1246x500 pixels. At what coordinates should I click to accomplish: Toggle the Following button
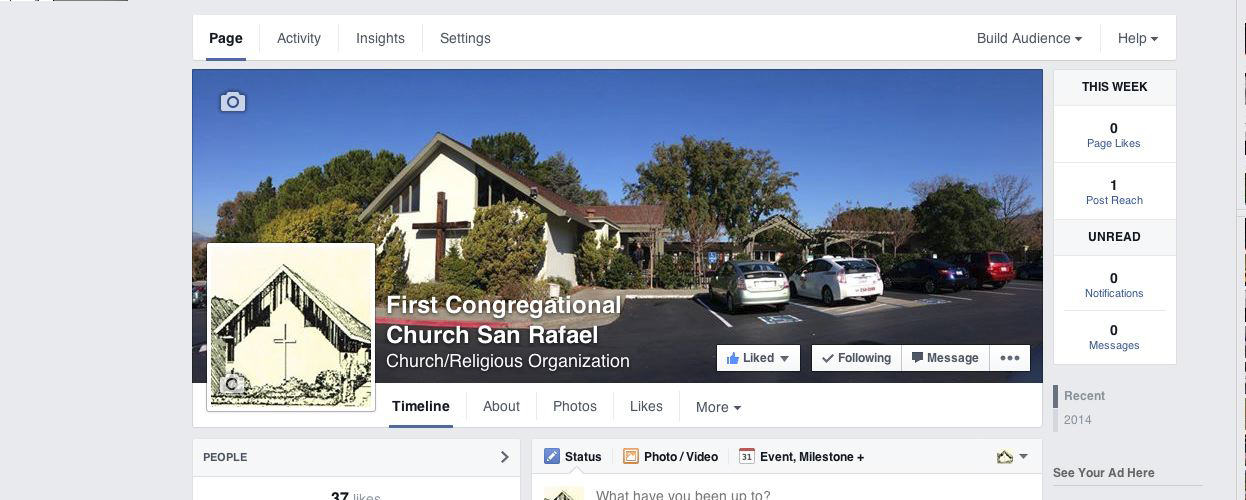[x=856, y=358]
